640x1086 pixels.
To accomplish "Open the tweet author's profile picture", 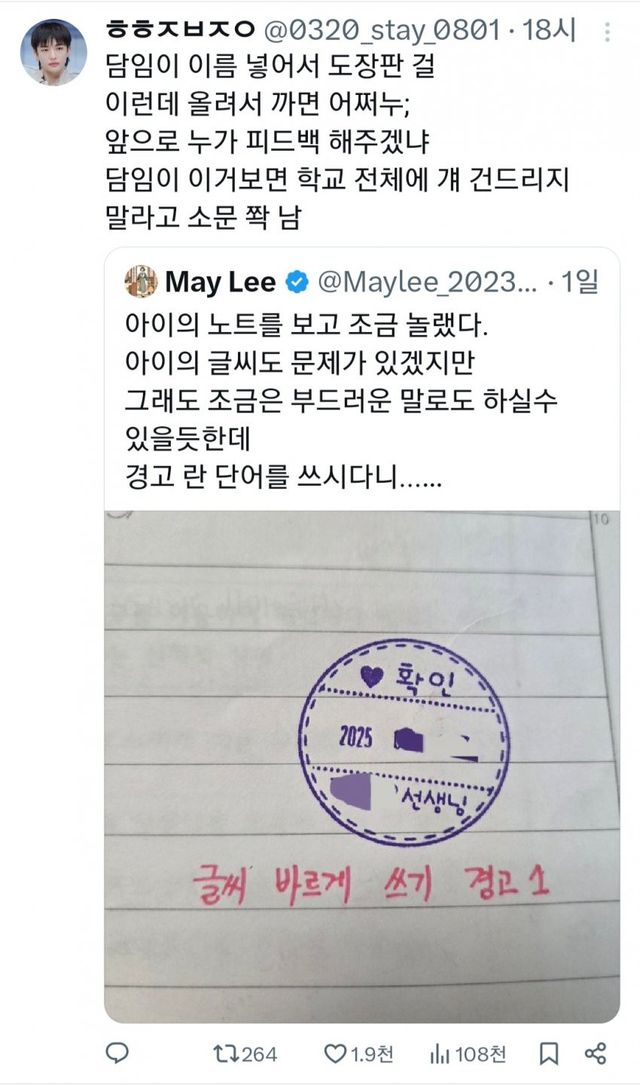I will [53, 52].
